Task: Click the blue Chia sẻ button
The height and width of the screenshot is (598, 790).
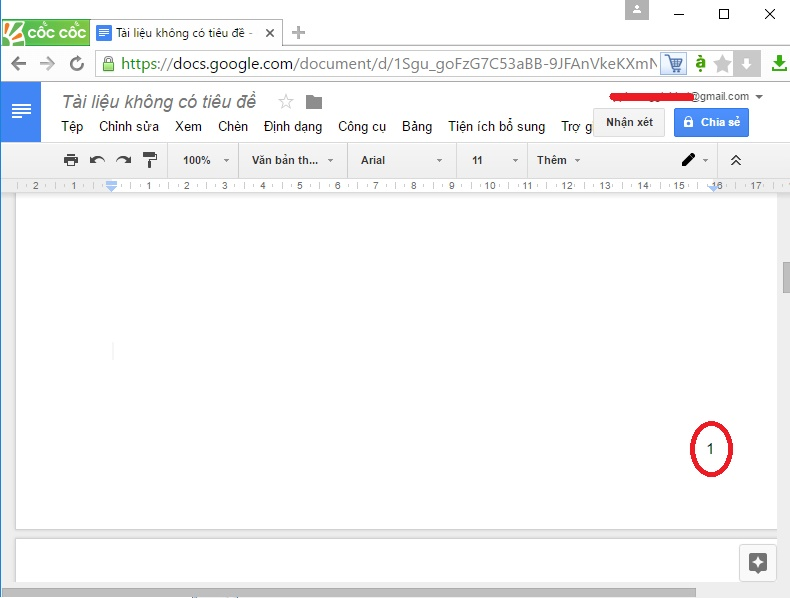Action: pyautogui.click(x=711, y=122)
